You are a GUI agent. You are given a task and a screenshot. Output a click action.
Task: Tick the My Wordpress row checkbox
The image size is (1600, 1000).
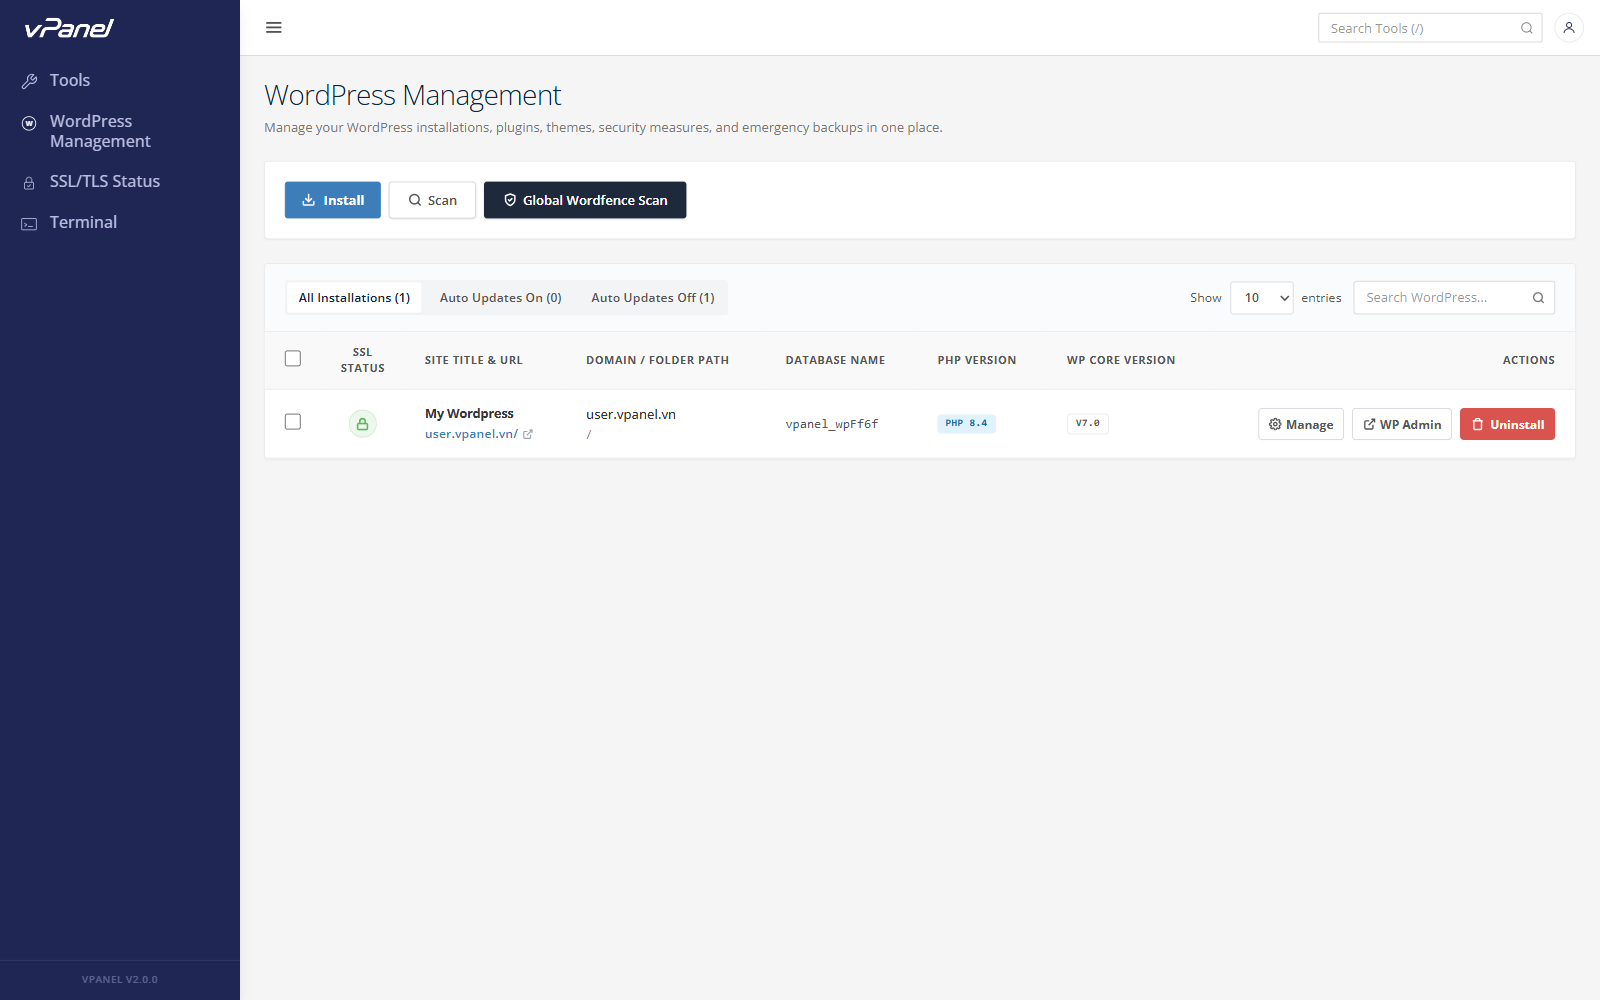coord(293,422)
